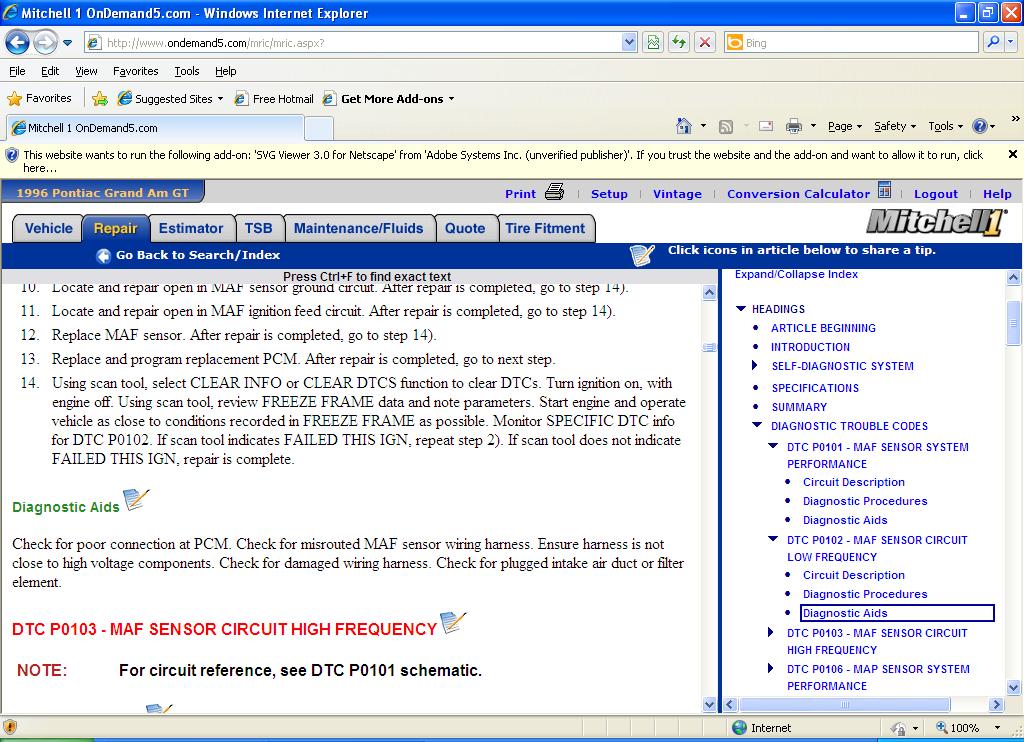The height and width of the screenshot is (742, 1024).
Task: Click the Logout link
Action: point(935,194)
